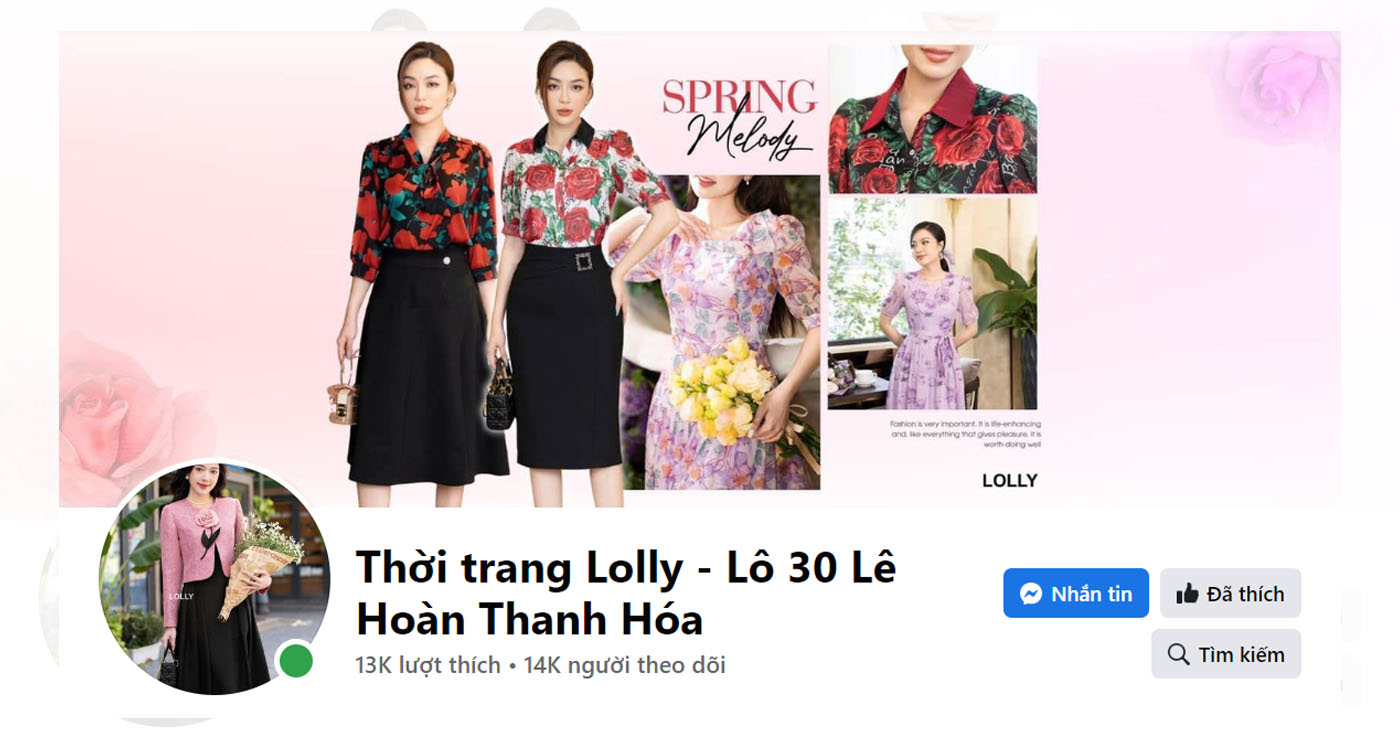Screen dimensions: 1400x748
Task: Click the magnifying glass icon on Tìm kiếm
Action: pyautogui.click(x=1179, y=655)
